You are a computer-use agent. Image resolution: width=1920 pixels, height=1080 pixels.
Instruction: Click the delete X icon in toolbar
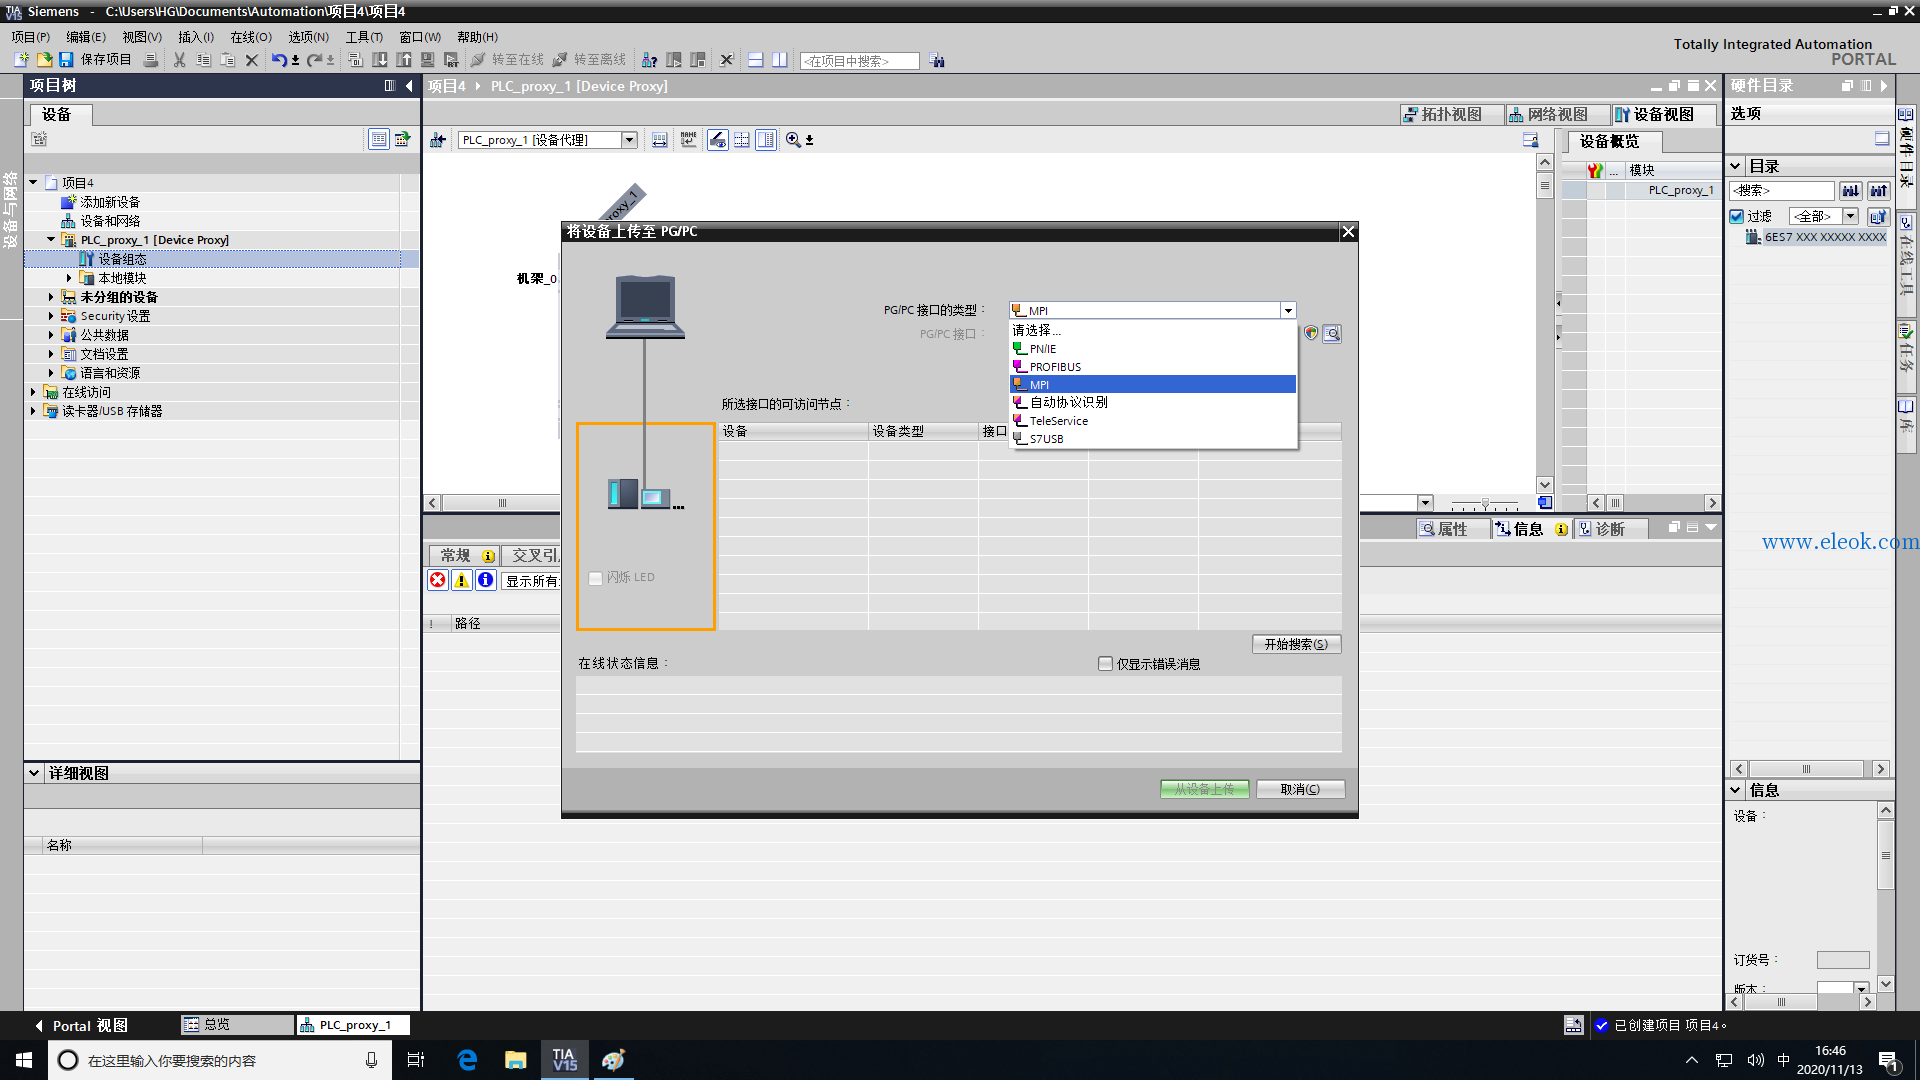click(x=252, y=60)
